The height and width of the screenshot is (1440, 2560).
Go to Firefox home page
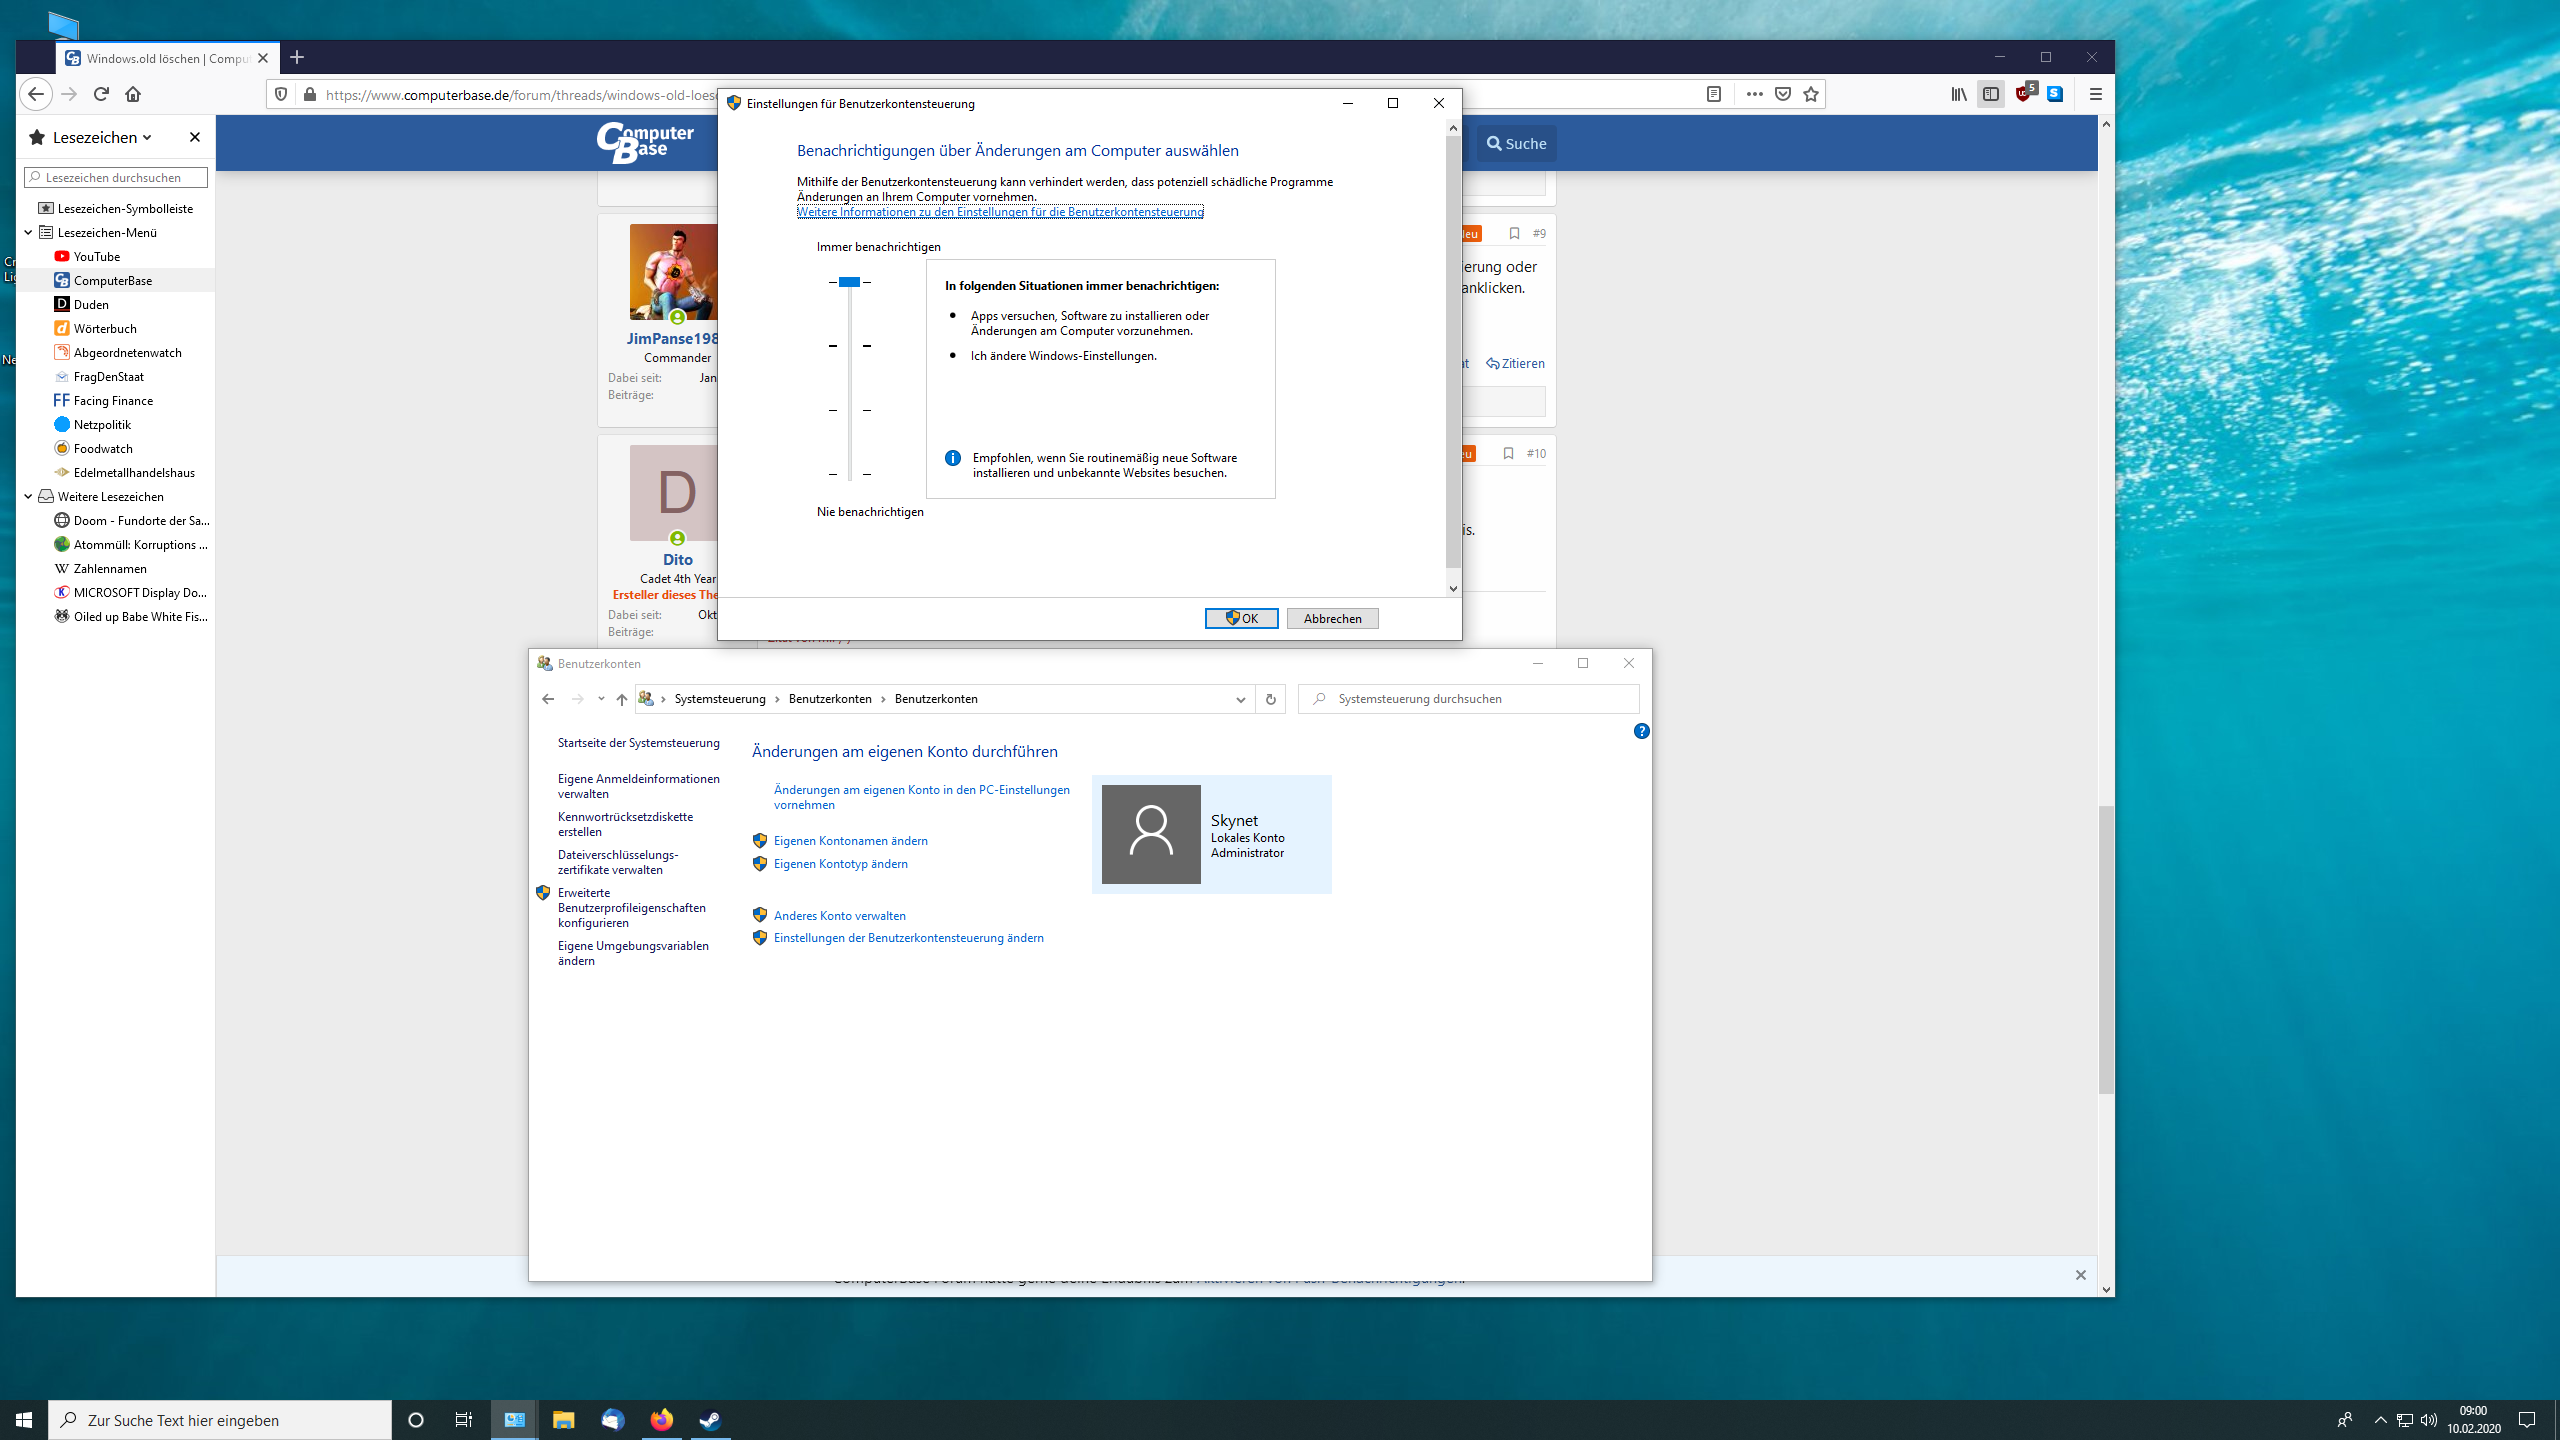[x=133, y=94]
